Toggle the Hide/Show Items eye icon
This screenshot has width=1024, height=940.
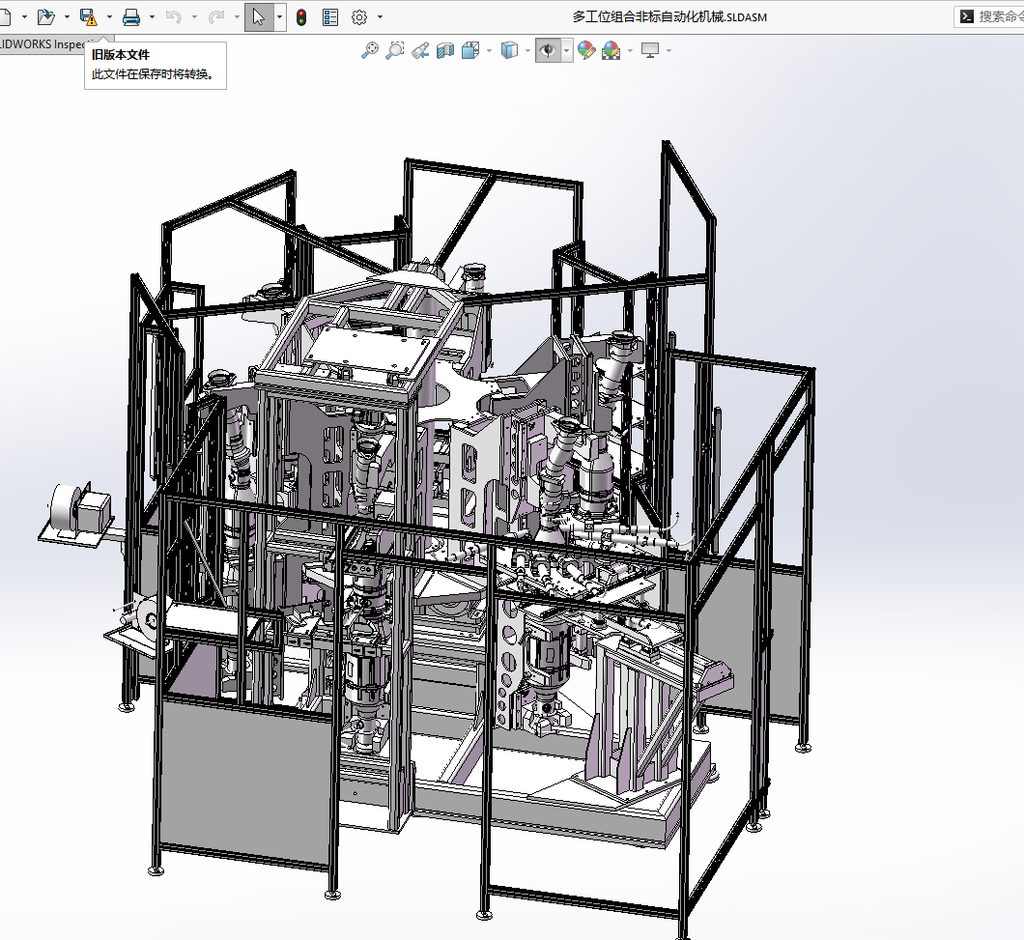[x=548, y=50]
